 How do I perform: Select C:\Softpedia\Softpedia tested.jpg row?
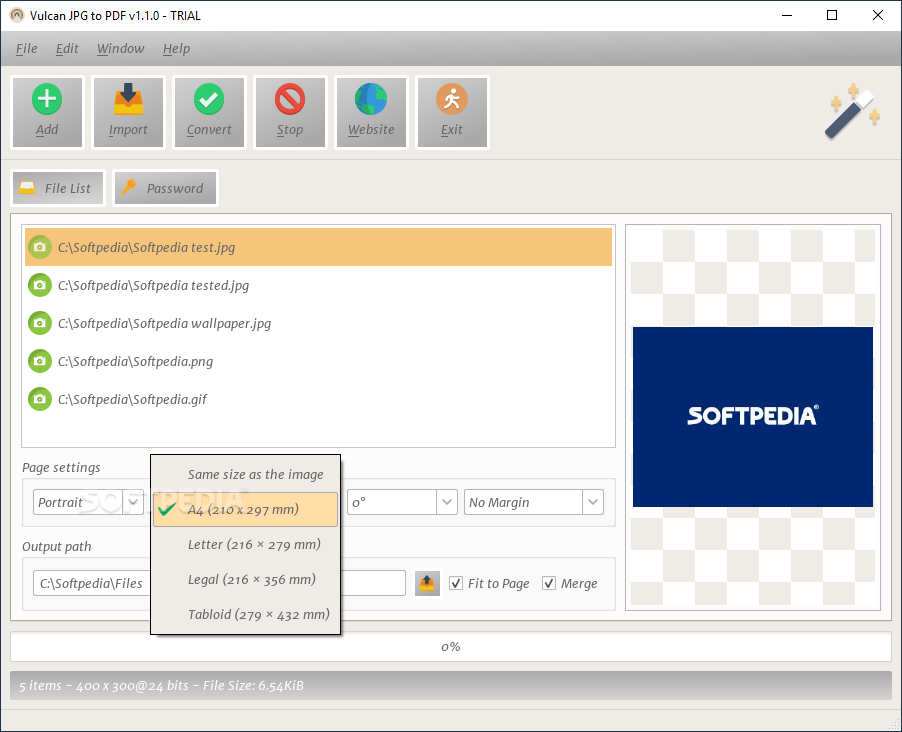click(318, 285)
